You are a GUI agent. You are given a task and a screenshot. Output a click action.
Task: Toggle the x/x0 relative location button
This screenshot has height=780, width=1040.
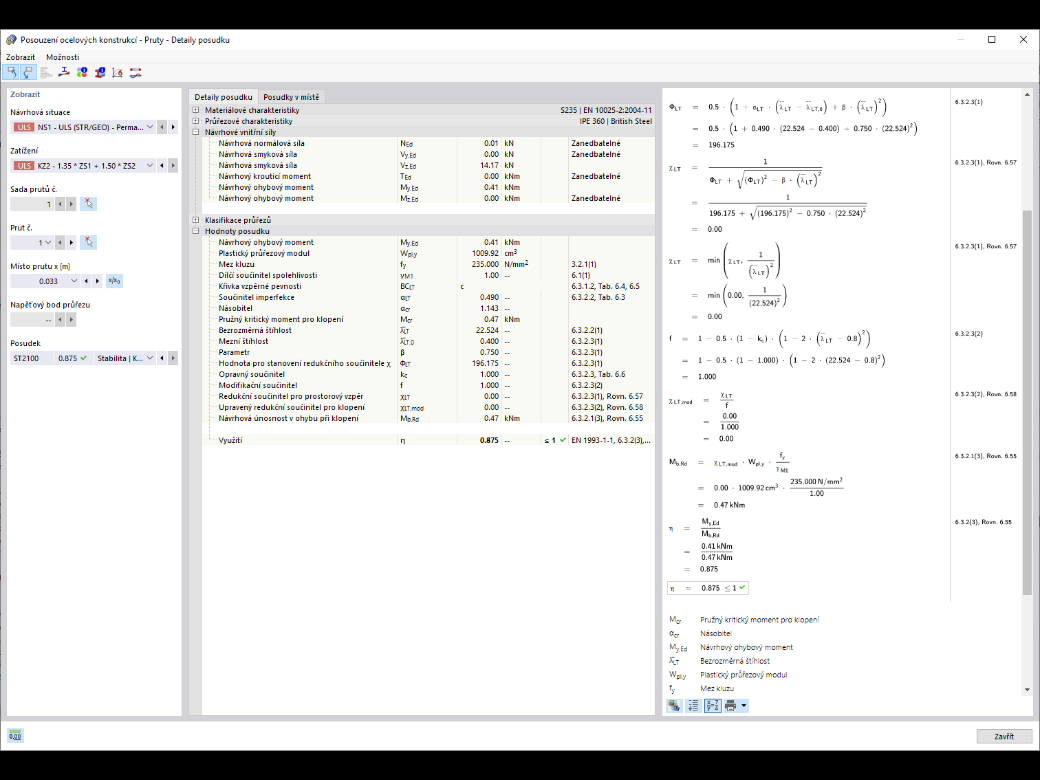coord(114,281)
